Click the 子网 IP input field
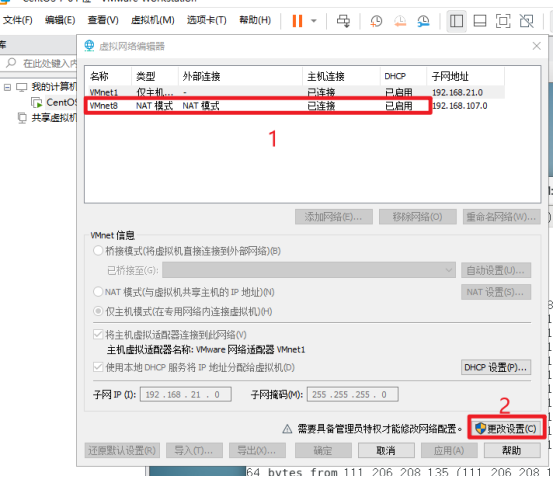This screenshot has width=554, height=477. pyautogui.click(x=186, y=394)
